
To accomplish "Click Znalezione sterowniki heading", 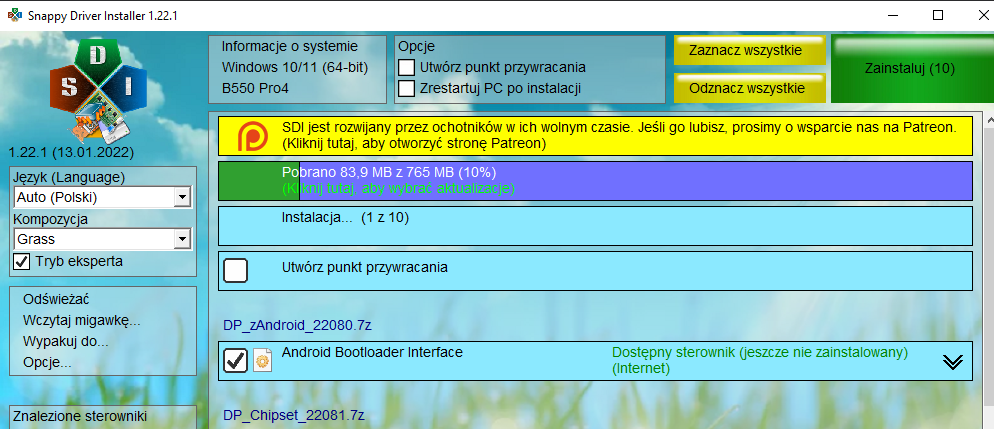I will click(80, 416).
